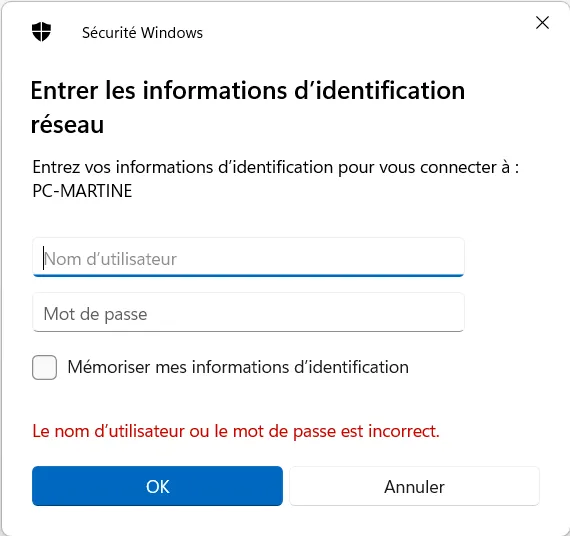Viewport: 570px width, 536px height.
Task: Select the Mot de passe field
Action: coord(248,312)
